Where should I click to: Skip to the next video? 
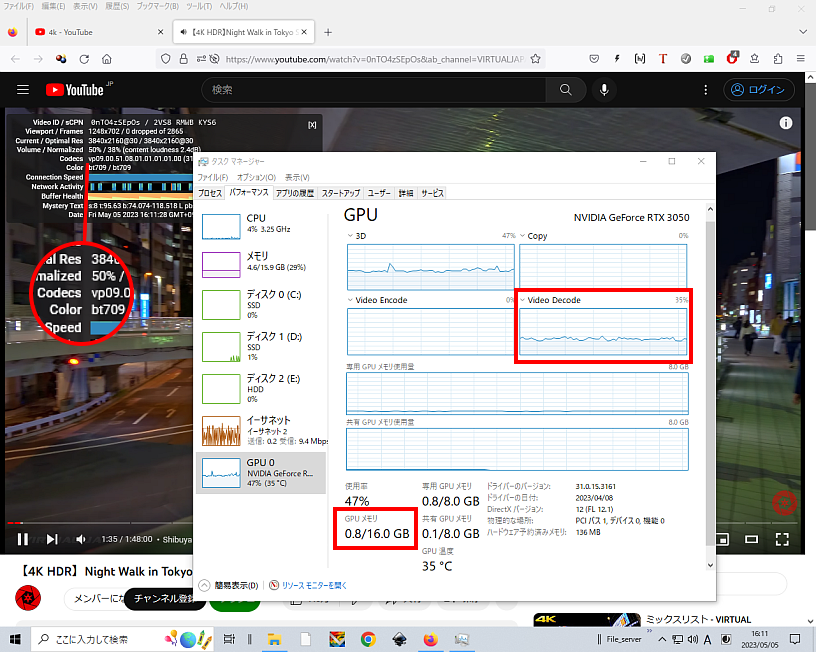52,539
